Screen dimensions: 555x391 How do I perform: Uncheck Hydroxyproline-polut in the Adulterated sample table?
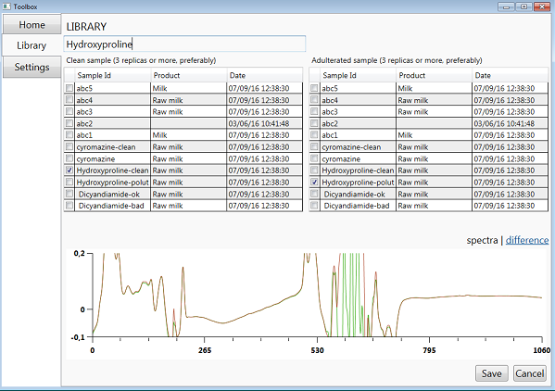click(314, 182)
